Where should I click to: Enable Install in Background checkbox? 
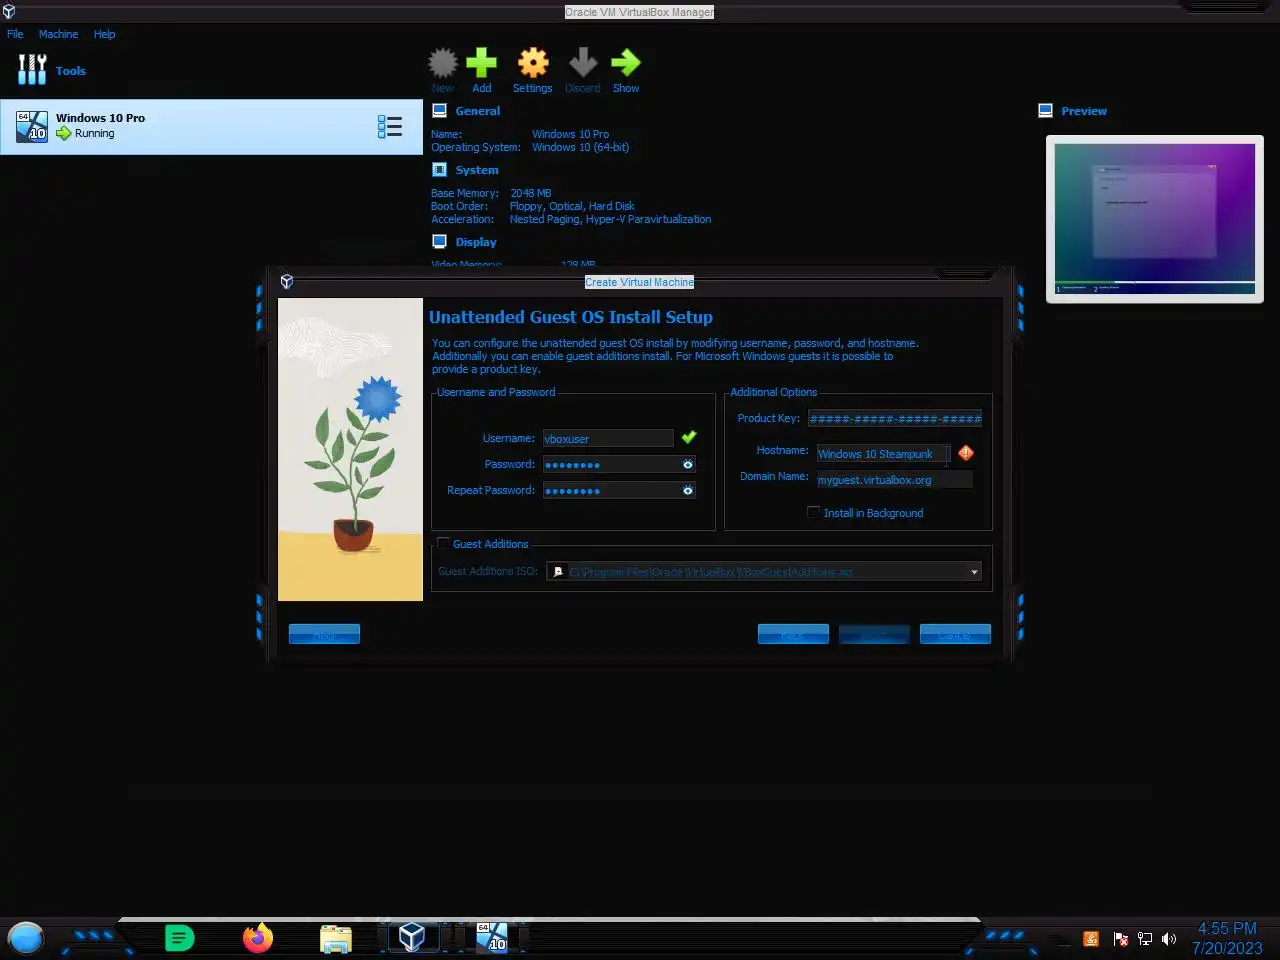[813, 512]
